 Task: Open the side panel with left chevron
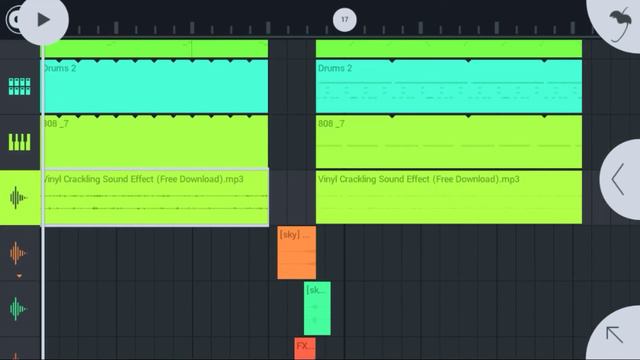(619, 180)
